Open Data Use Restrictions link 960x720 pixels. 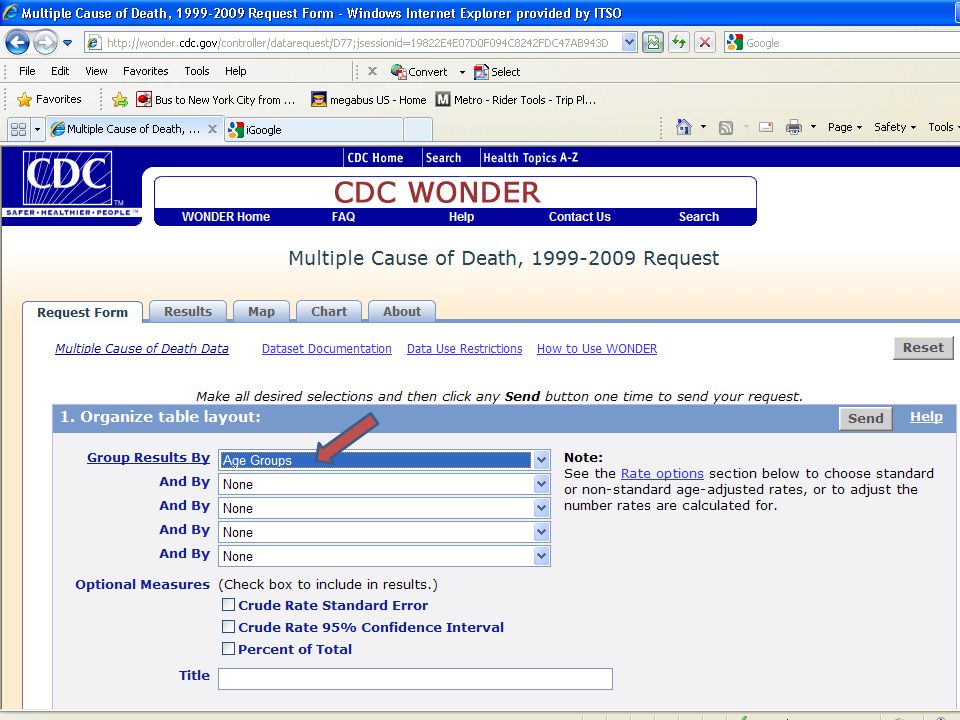464,348
